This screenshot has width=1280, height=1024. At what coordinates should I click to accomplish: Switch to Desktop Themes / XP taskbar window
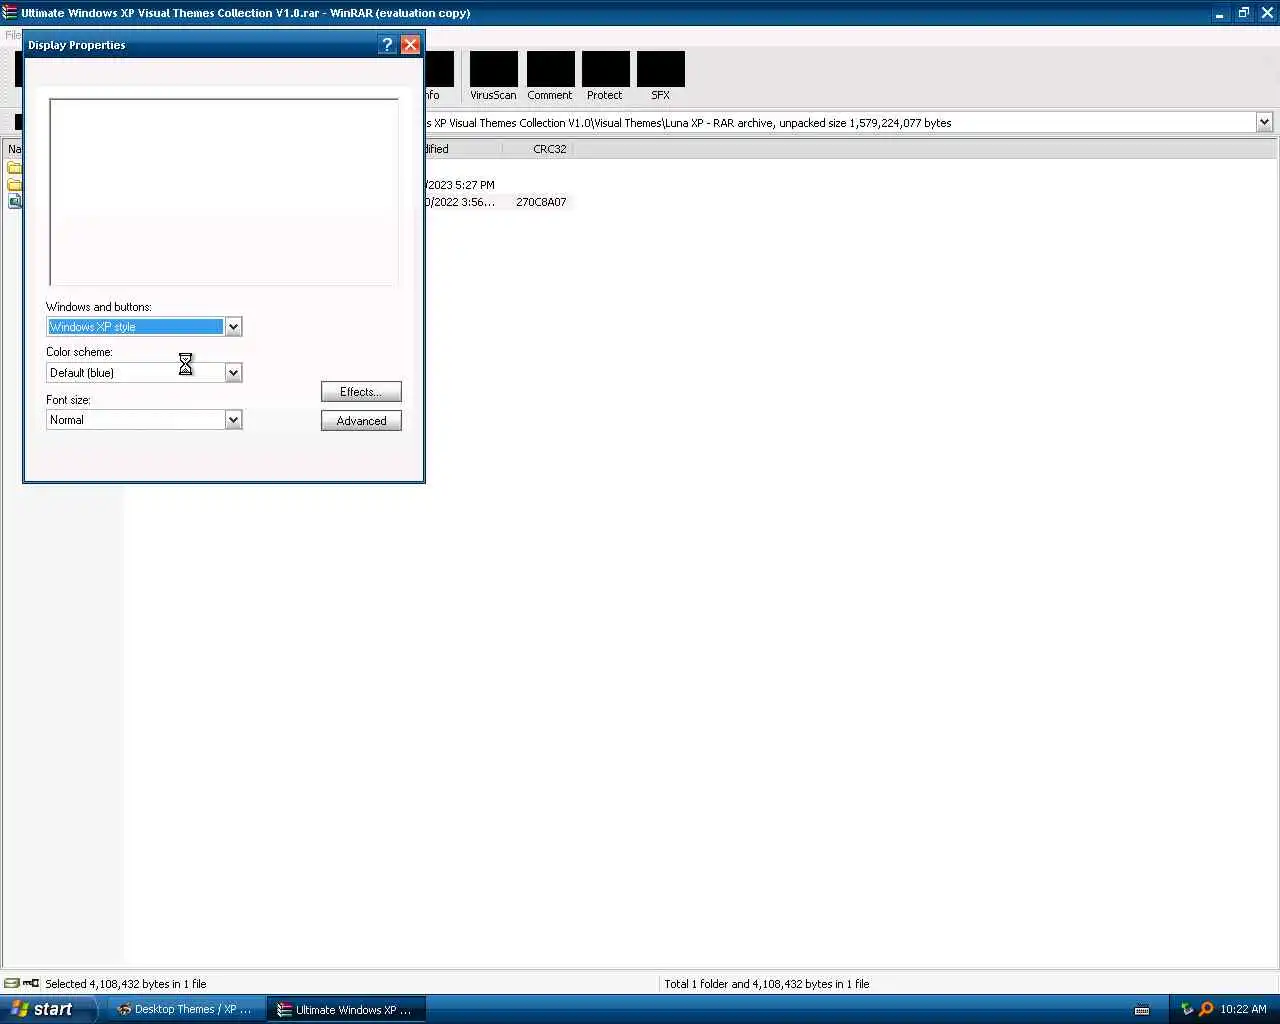[185, 1010]
